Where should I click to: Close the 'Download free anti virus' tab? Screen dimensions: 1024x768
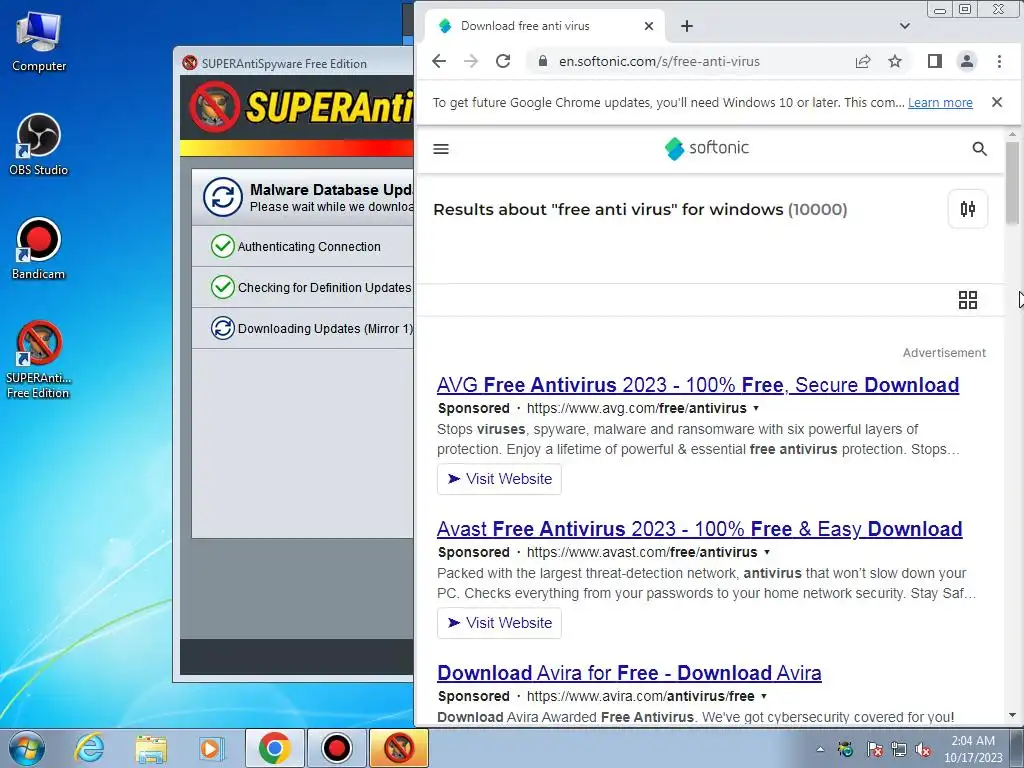648,26
